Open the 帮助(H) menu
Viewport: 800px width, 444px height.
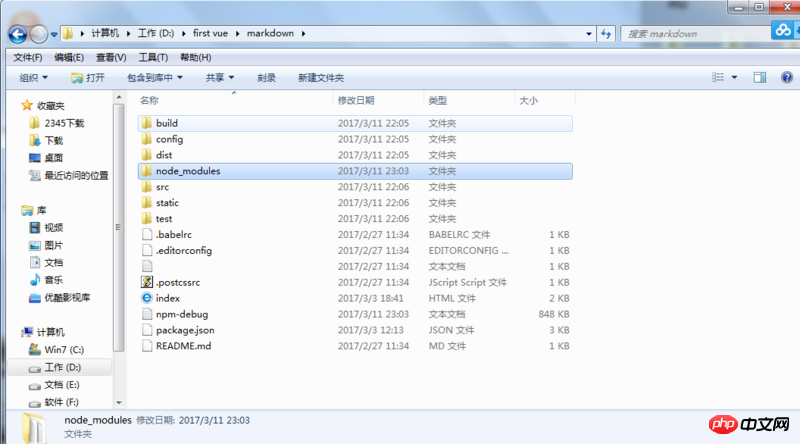195,57
